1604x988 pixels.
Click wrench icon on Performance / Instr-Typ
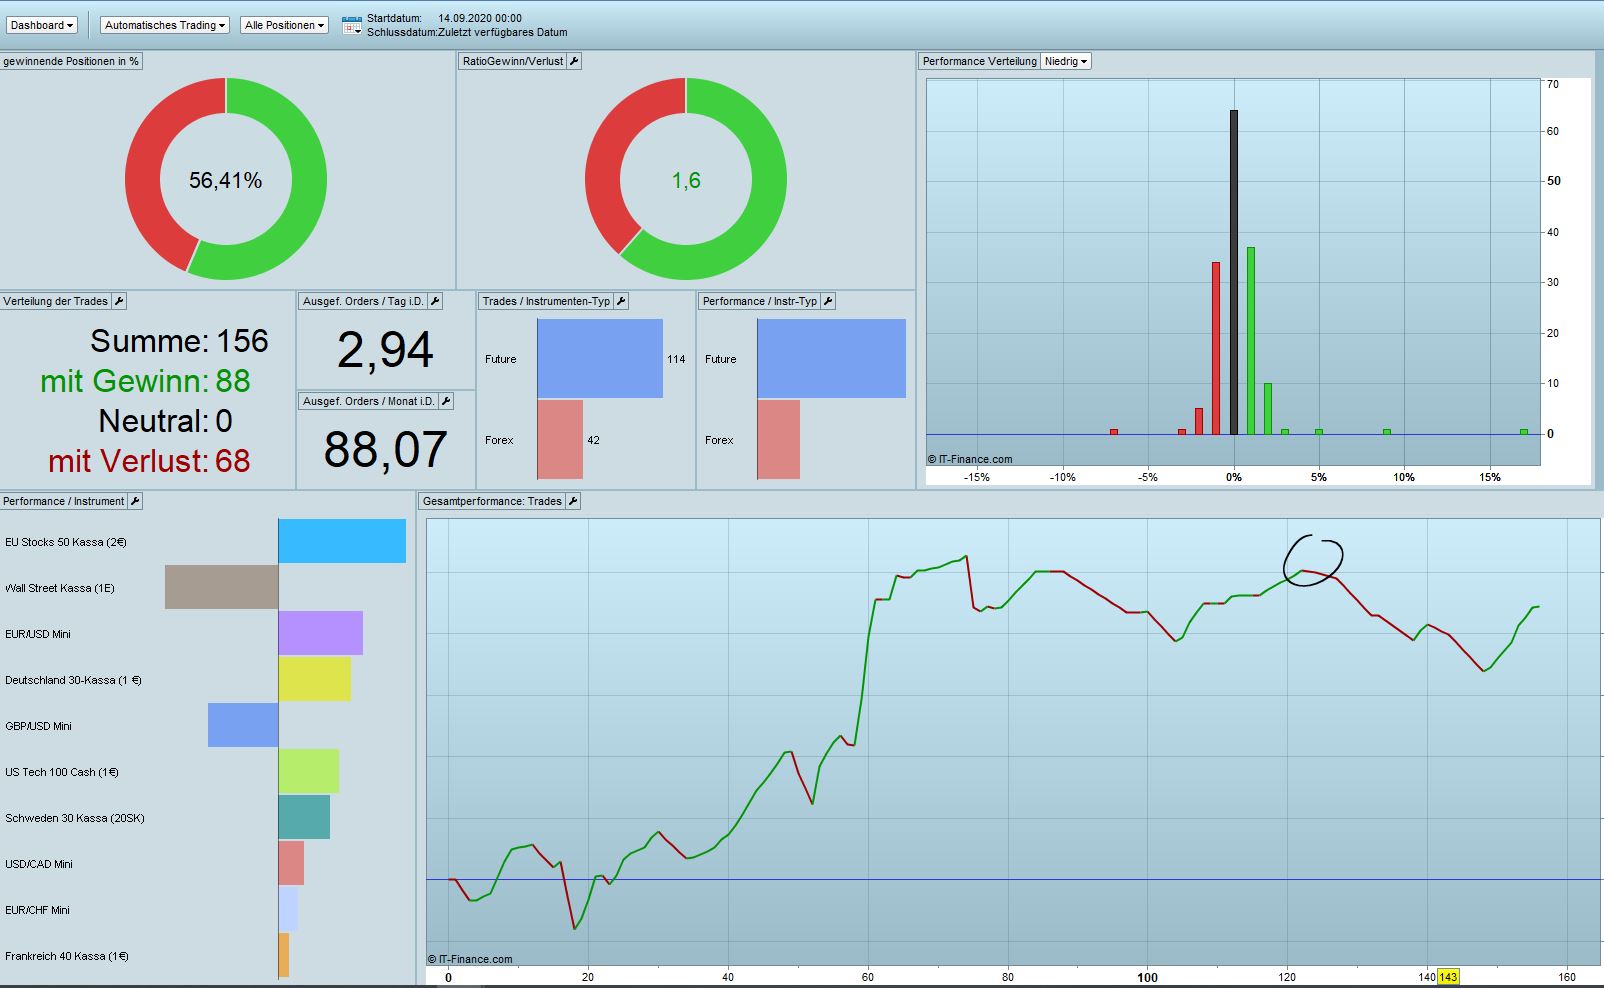(828, 301)
